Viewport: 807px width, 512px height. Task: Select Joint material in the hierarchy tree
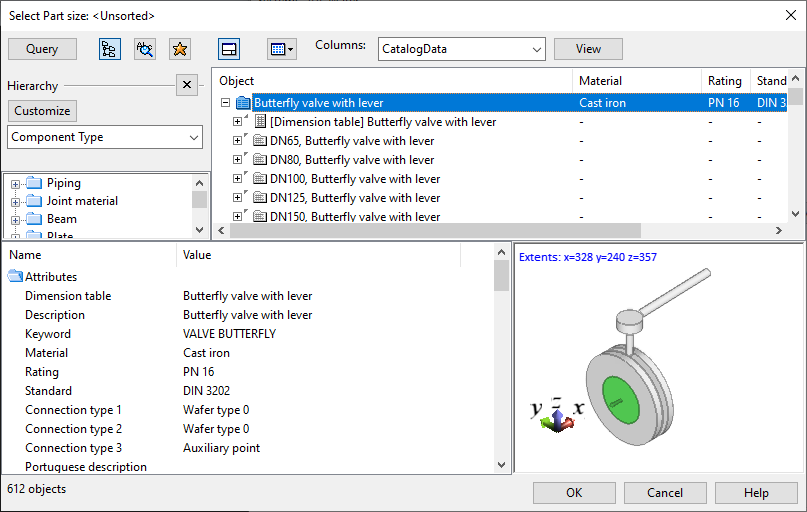click(x=82, y=201)
